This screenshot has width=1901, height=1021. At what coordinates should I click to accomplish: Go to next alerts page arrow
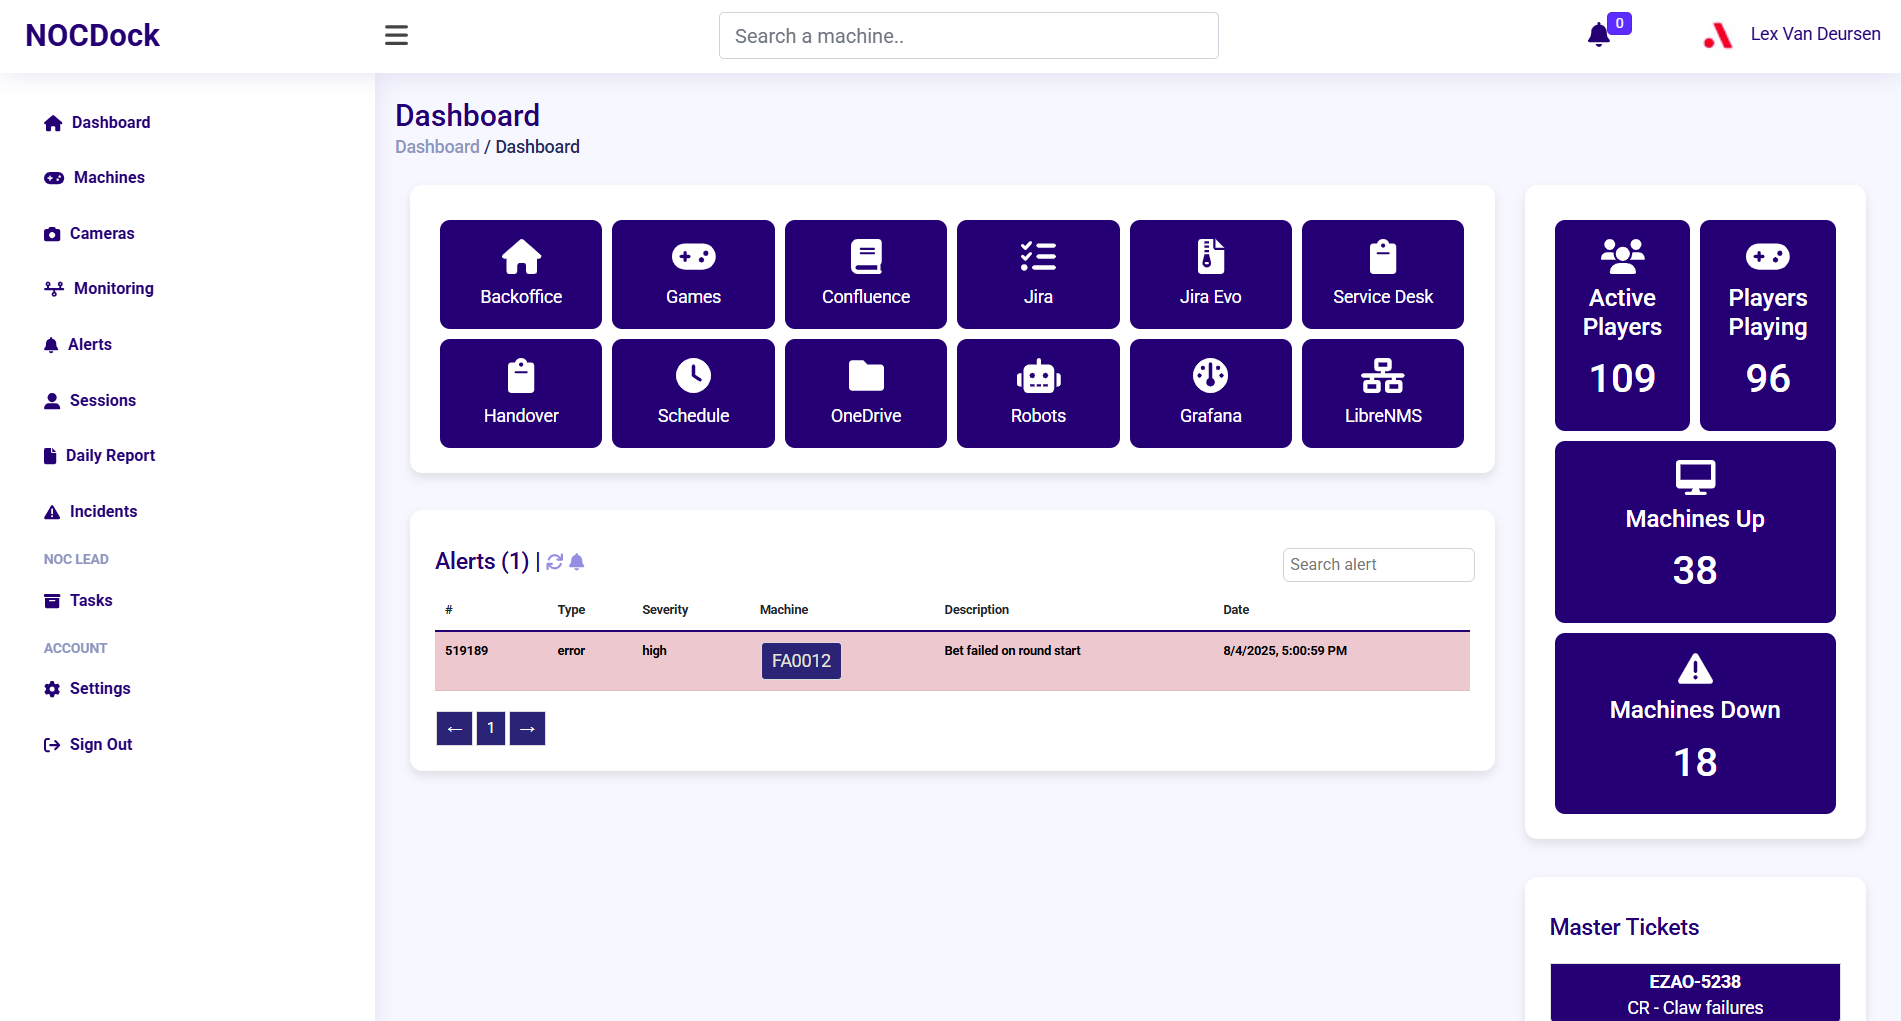point(527,728)
